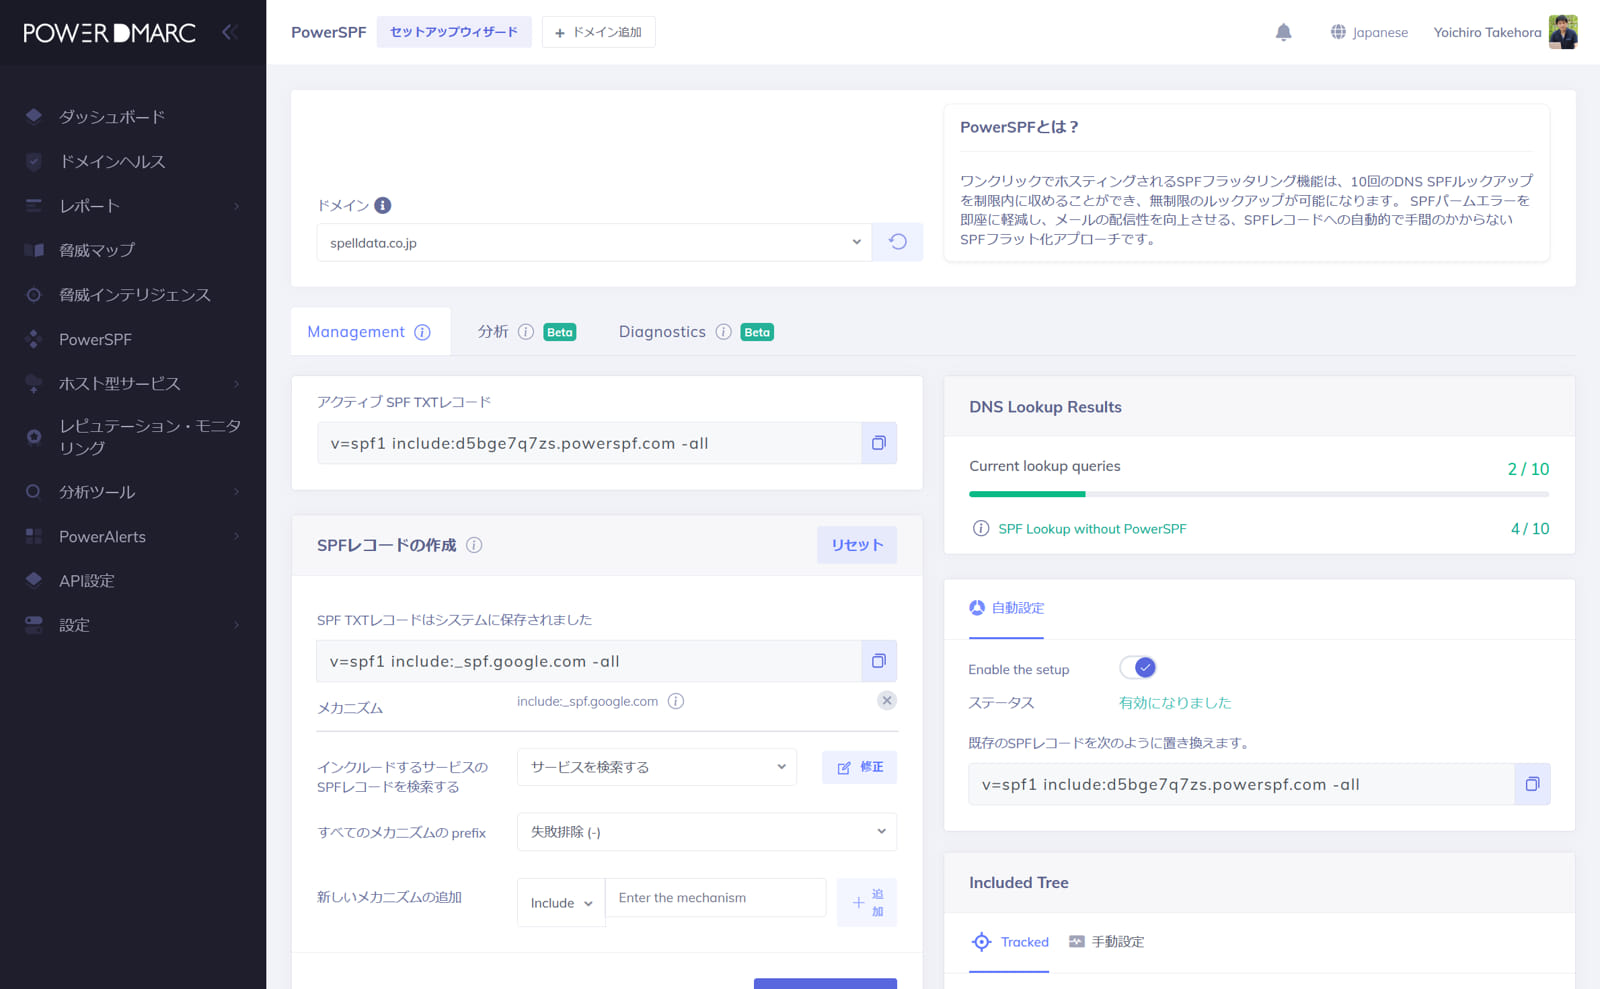Expand the PowerAlerts submenu chevron

click(x=237, y=537)
